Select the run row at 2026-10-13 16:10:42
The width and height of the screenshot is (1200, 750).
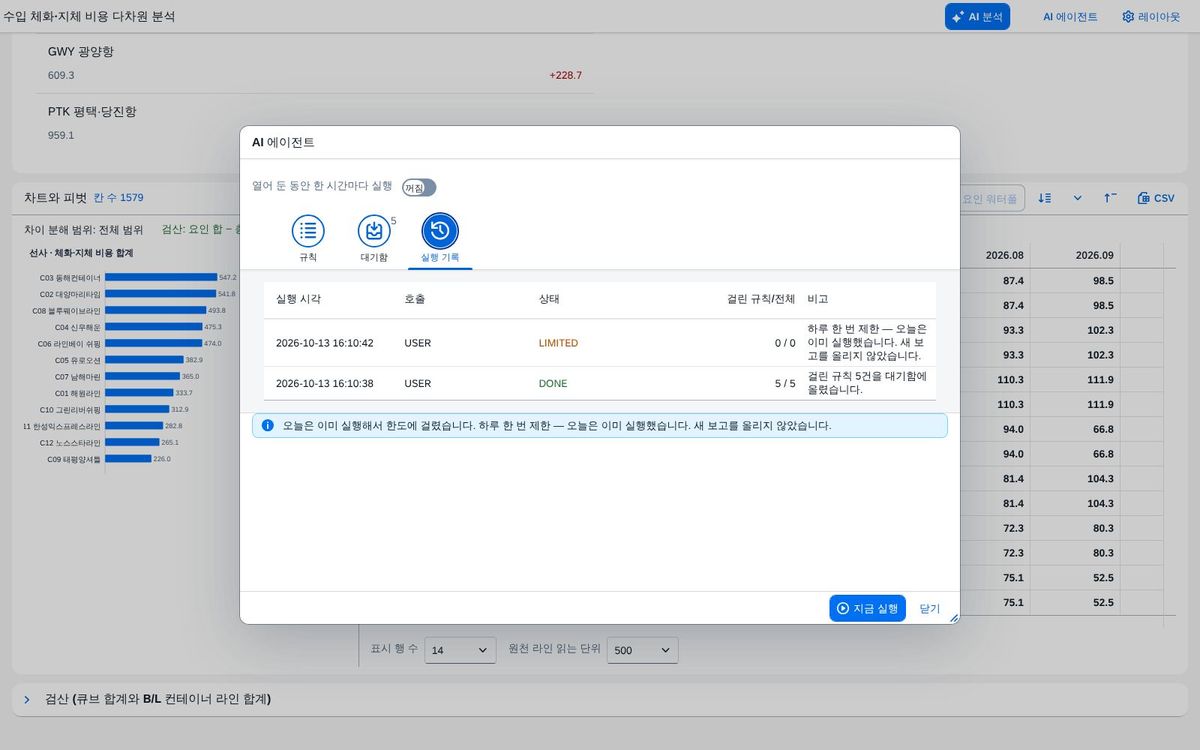click(600, 343)
